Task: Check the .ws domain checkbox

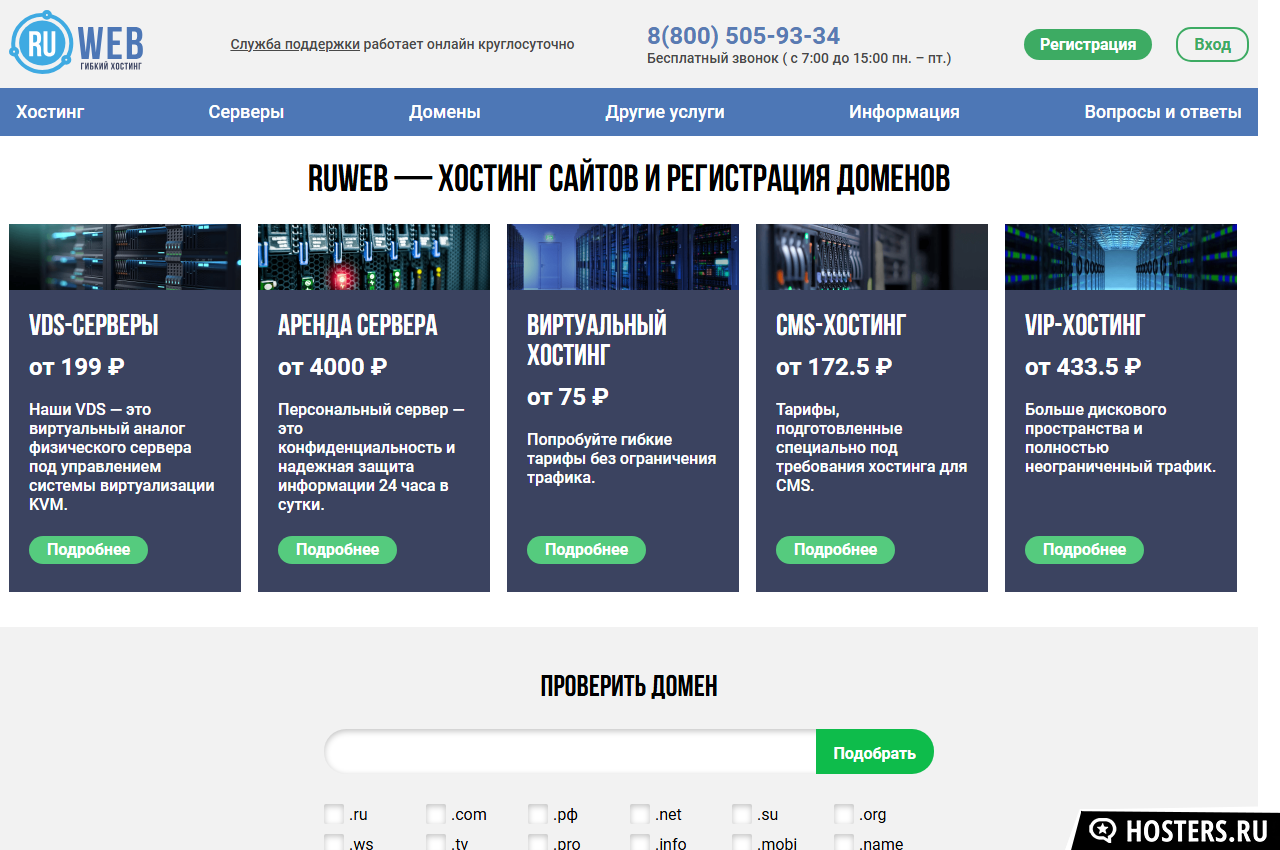Action: [334, 843]
